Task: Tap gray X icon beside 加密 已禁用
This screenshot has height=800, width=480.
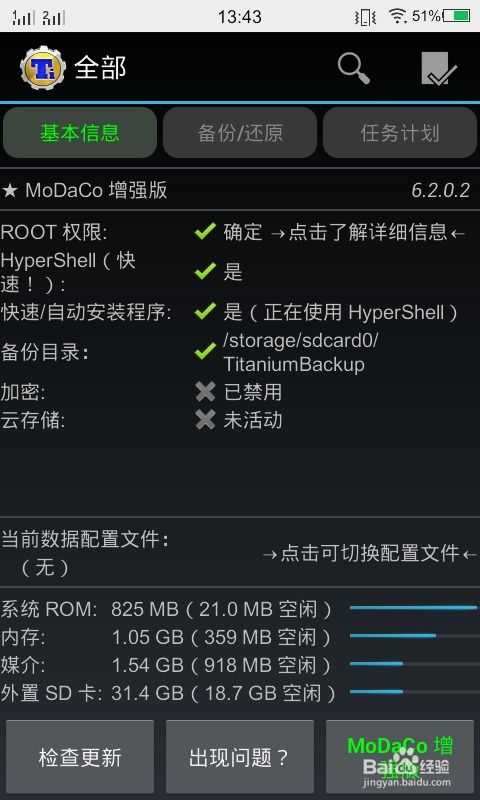Action: click(x=205, y=392)
